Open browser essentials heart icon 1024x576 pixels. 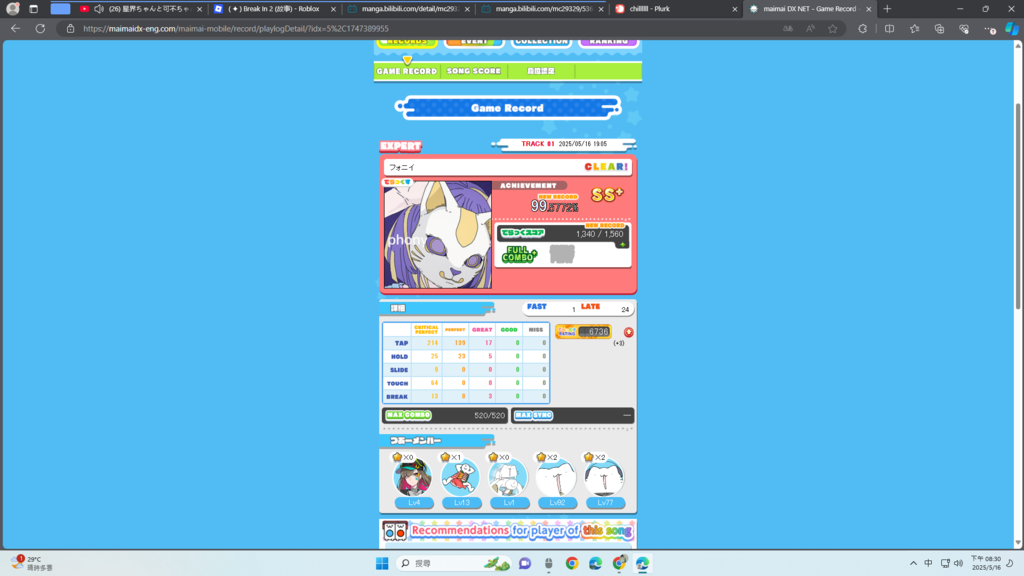pos(964,29)
